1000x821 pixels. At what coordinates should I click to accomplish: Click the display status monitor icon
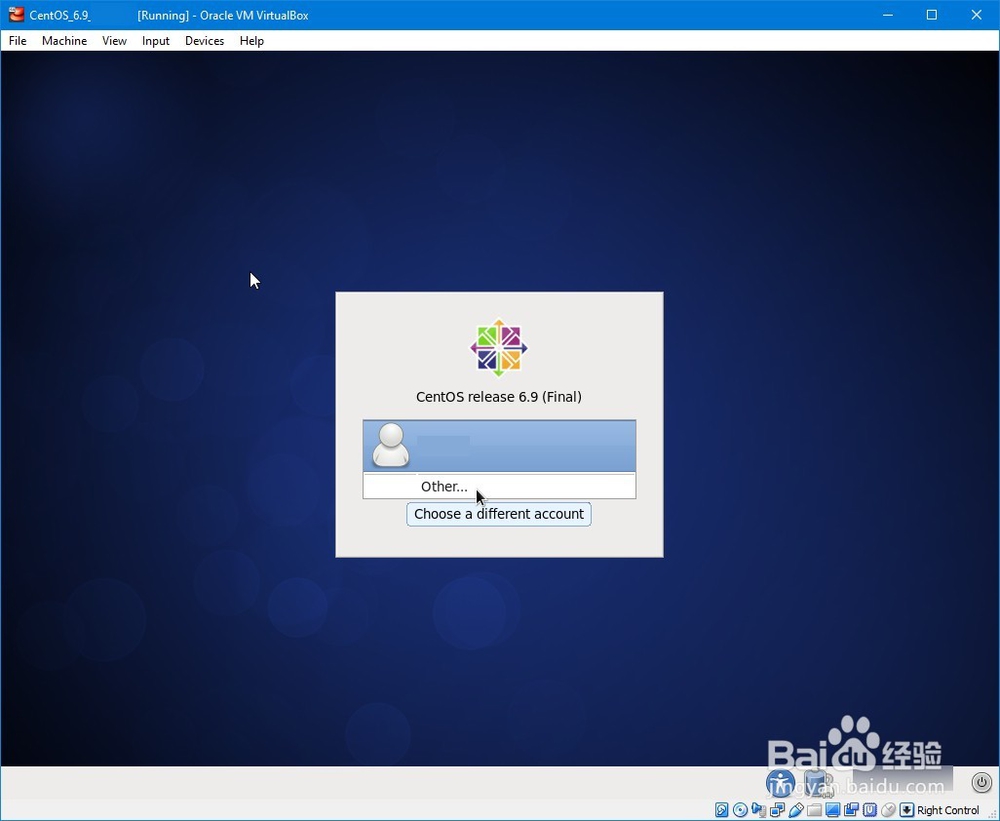click(832, 810)
